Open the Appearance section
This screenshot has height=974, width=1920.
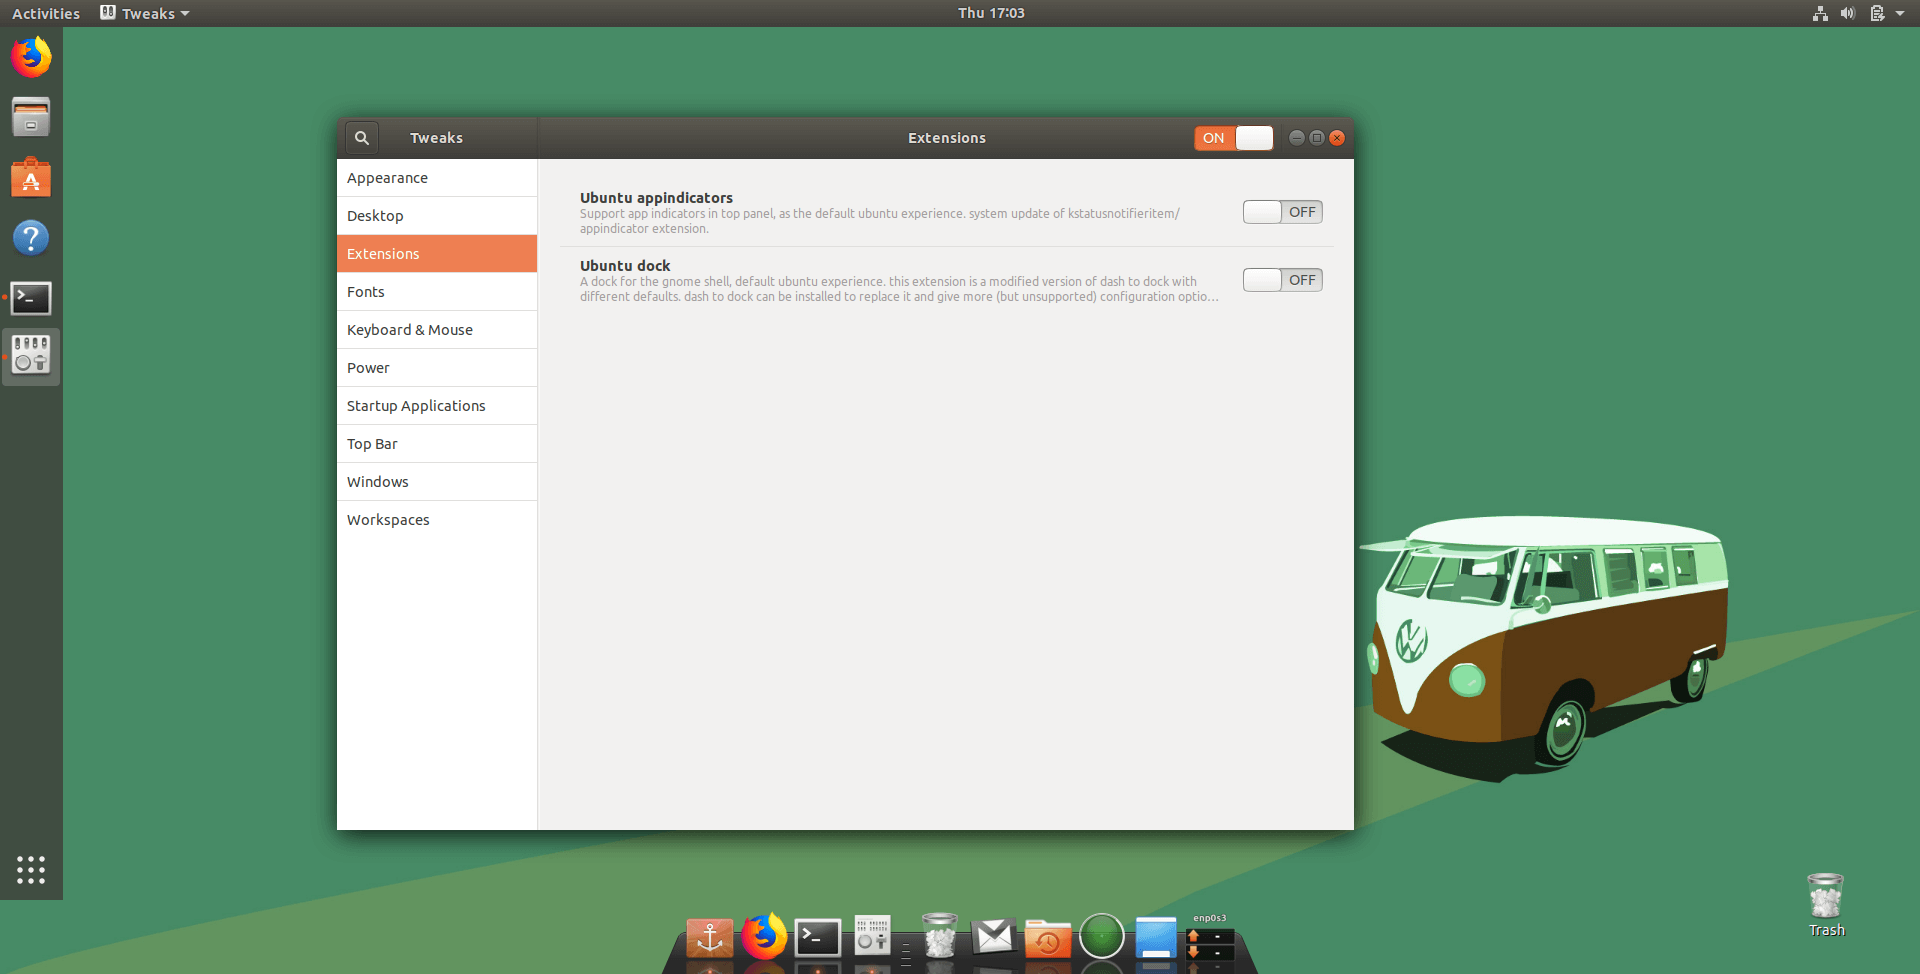(437, 178)
